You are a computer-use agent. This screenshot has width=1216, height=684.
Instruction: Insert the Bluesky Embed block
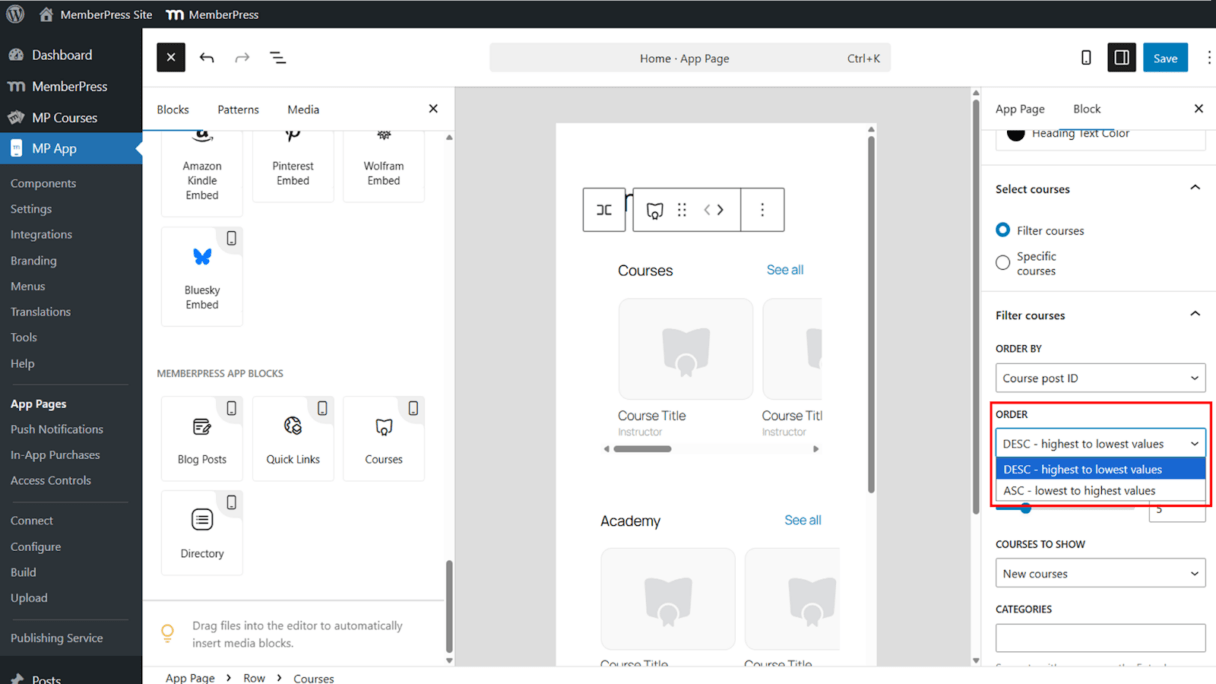point(202,276)
